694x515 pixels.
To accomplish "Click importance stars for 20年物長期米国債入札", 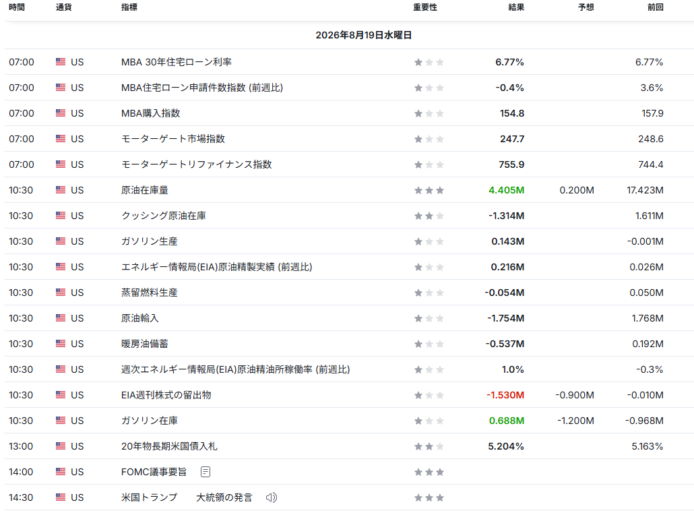I will (429, 446).
